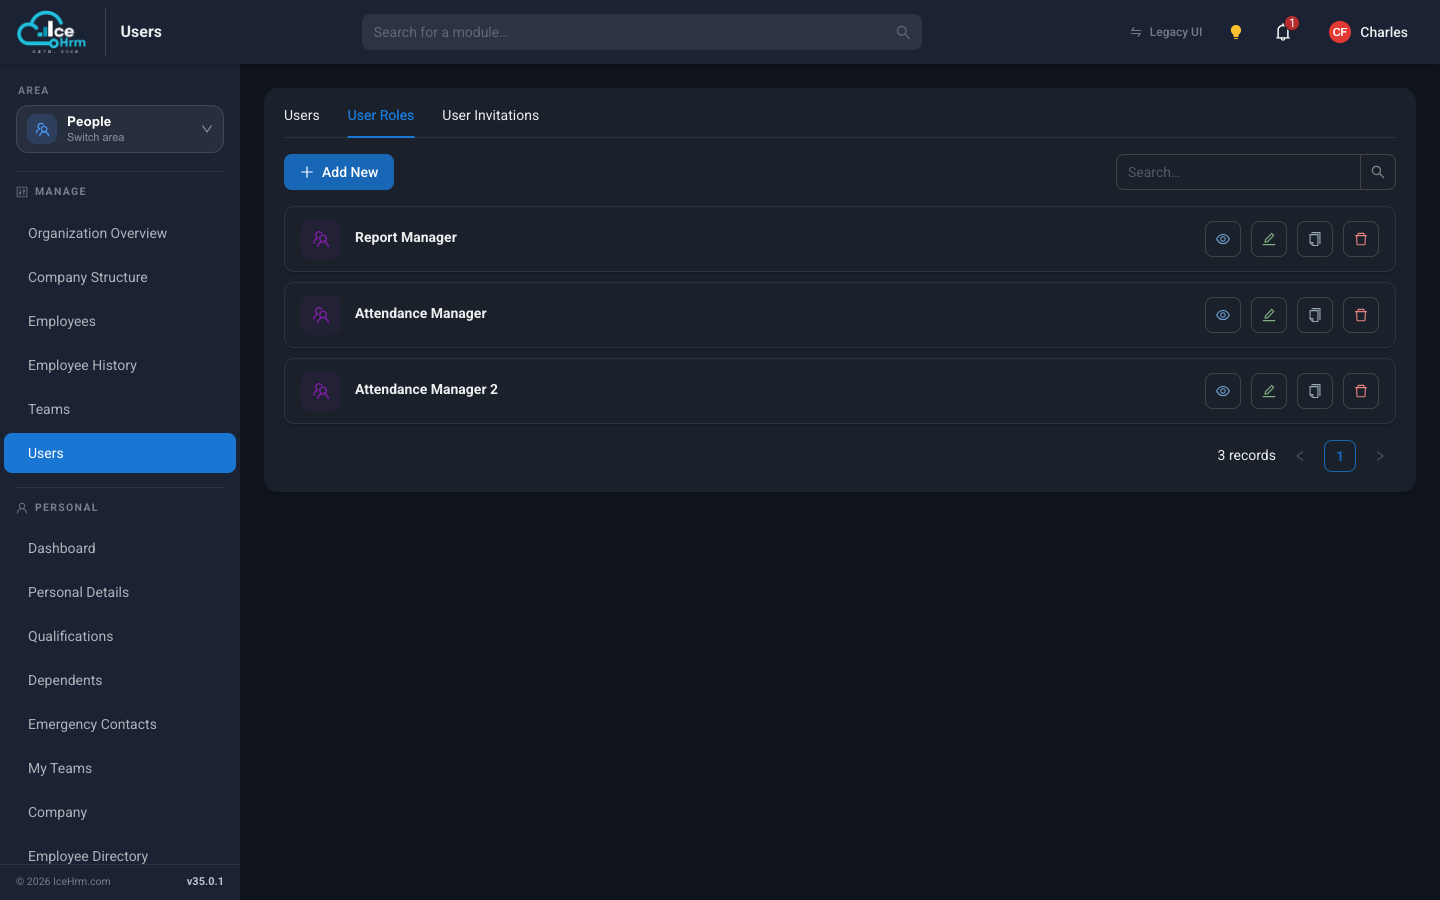Click the Add New button
The width and height of the screenshot is (1440, 900).
pos(339,172)
